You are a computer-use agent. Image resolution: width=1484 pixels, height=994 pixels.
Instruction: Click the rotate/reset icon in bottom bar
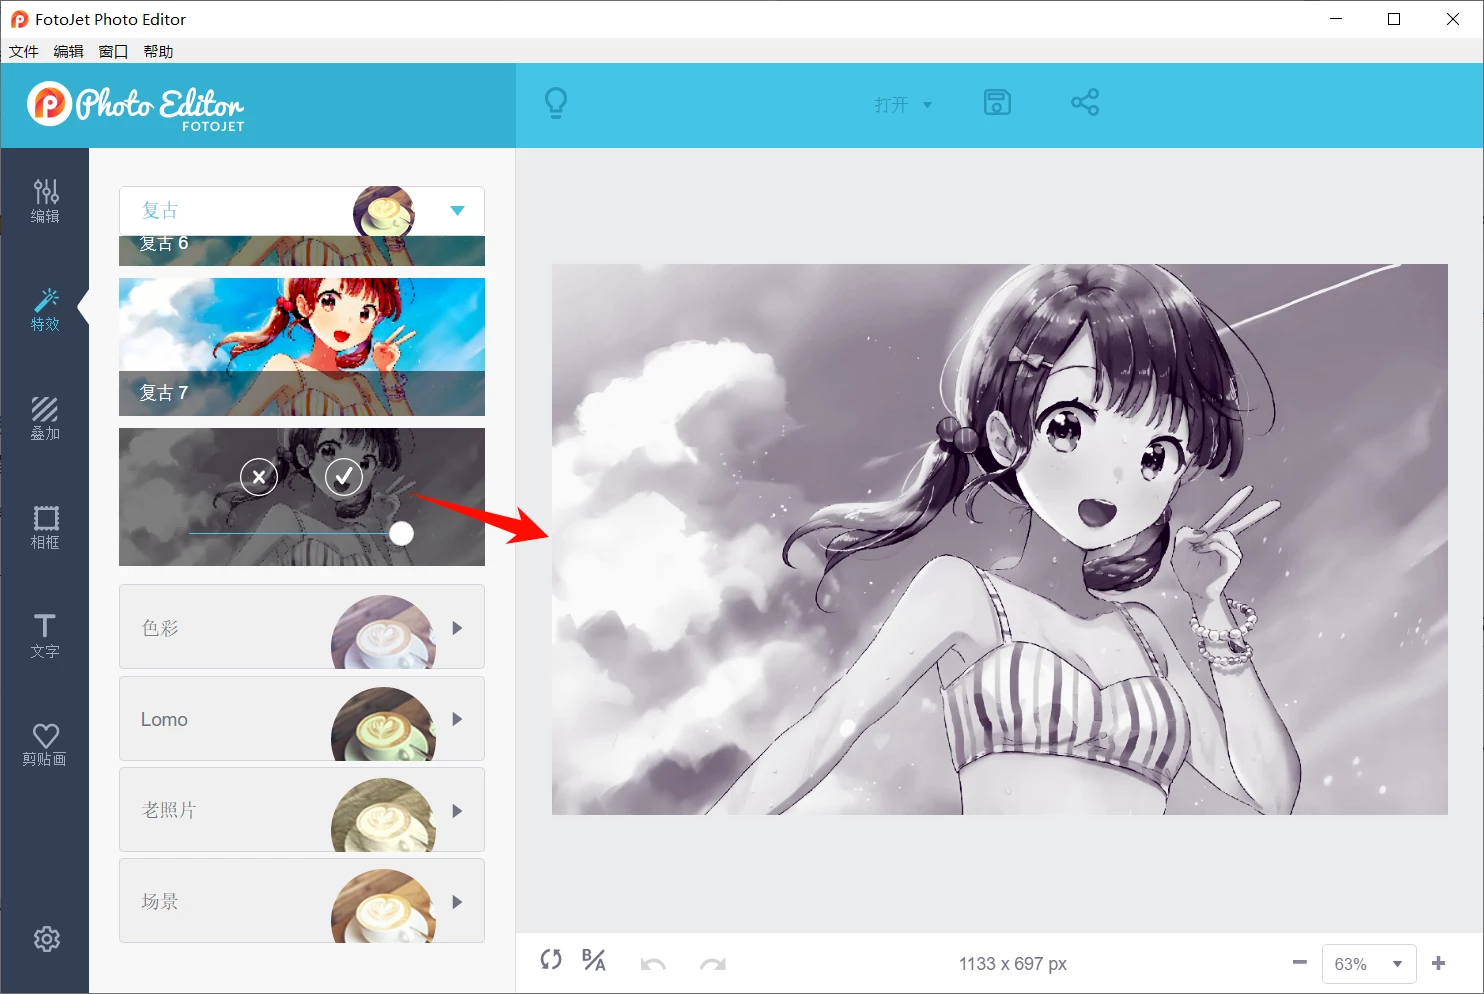tap(551, 960)
